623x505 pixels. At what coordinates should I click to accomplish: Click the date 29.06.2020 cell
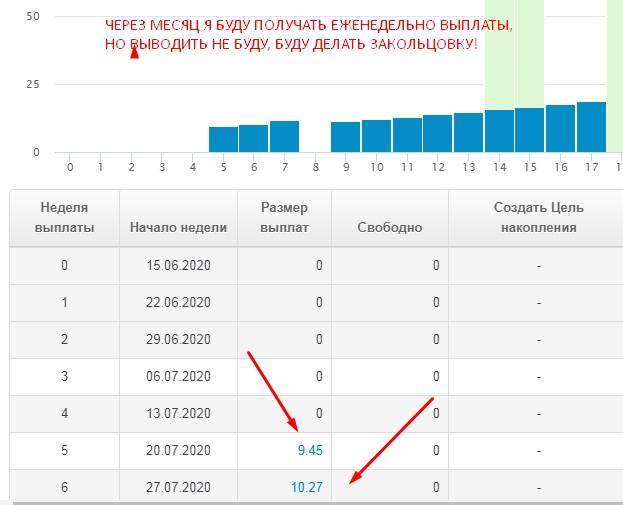(178, 339)
